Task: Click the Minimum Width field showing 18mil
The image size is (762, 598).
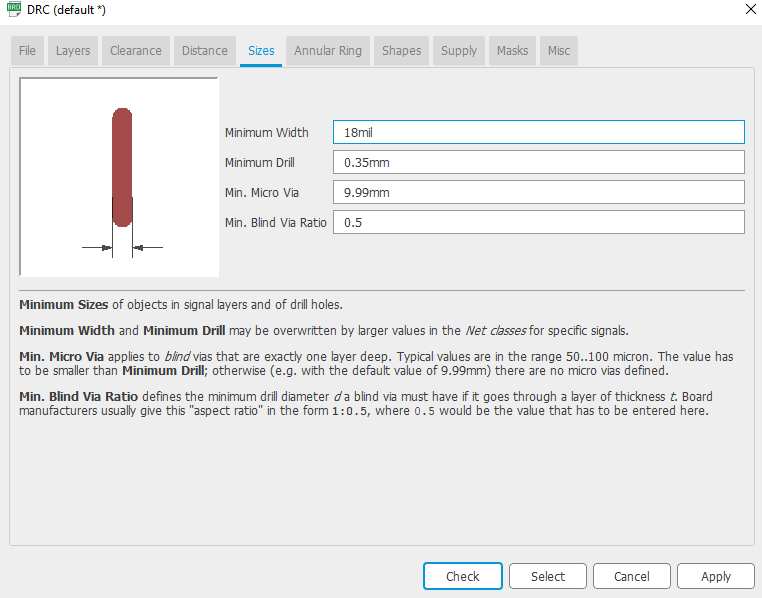Action: click(538, 132)
